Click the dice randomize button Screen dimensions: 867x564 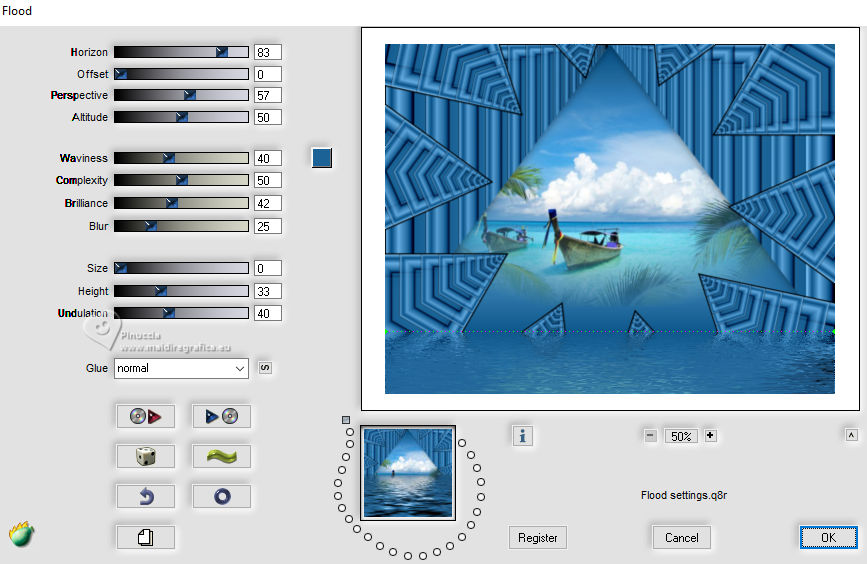click(x=145, y=456)
